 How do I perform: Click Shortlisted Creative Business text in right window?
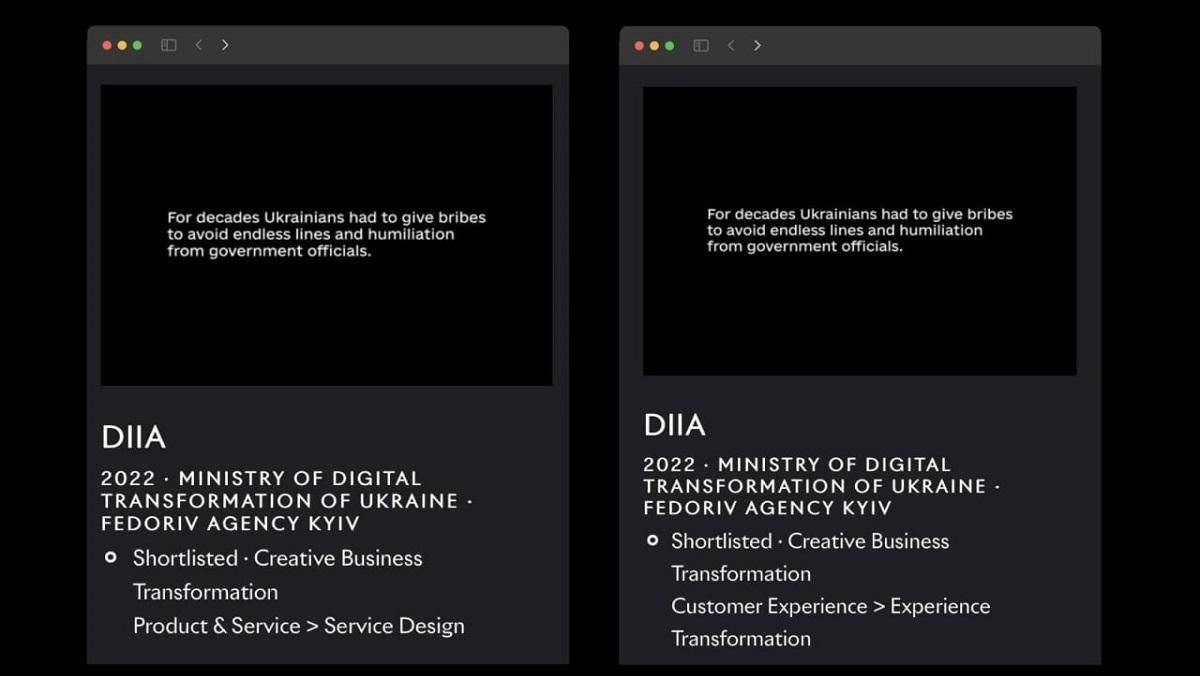[x=810, y=541]
